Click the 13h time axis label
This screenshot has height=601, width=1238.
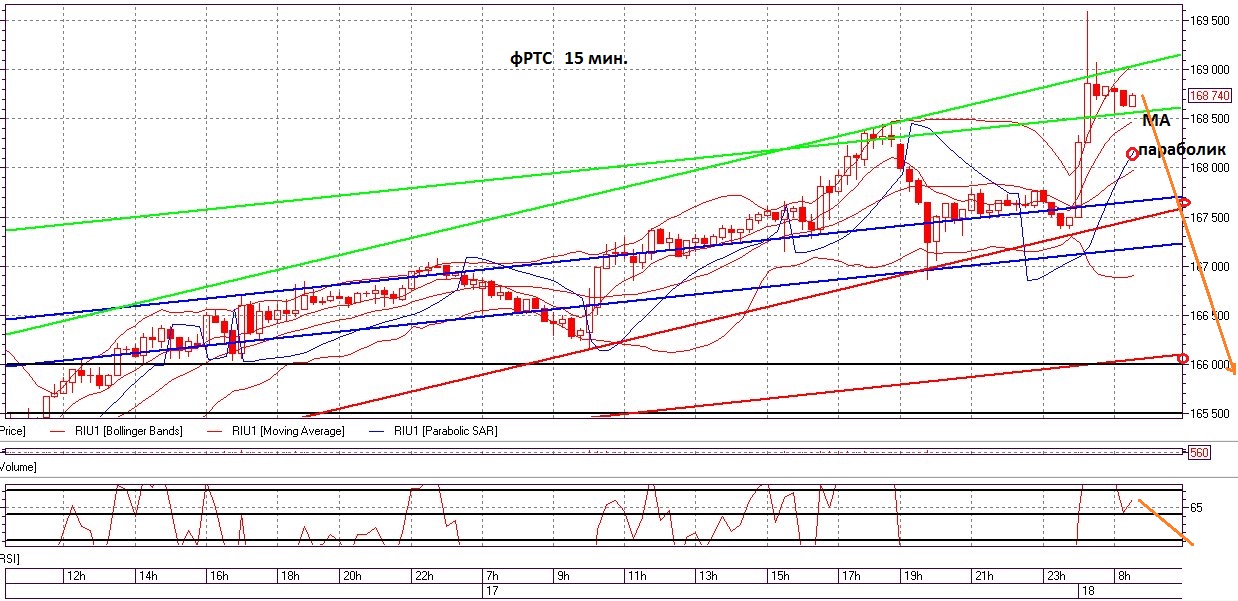pos(708,576)
